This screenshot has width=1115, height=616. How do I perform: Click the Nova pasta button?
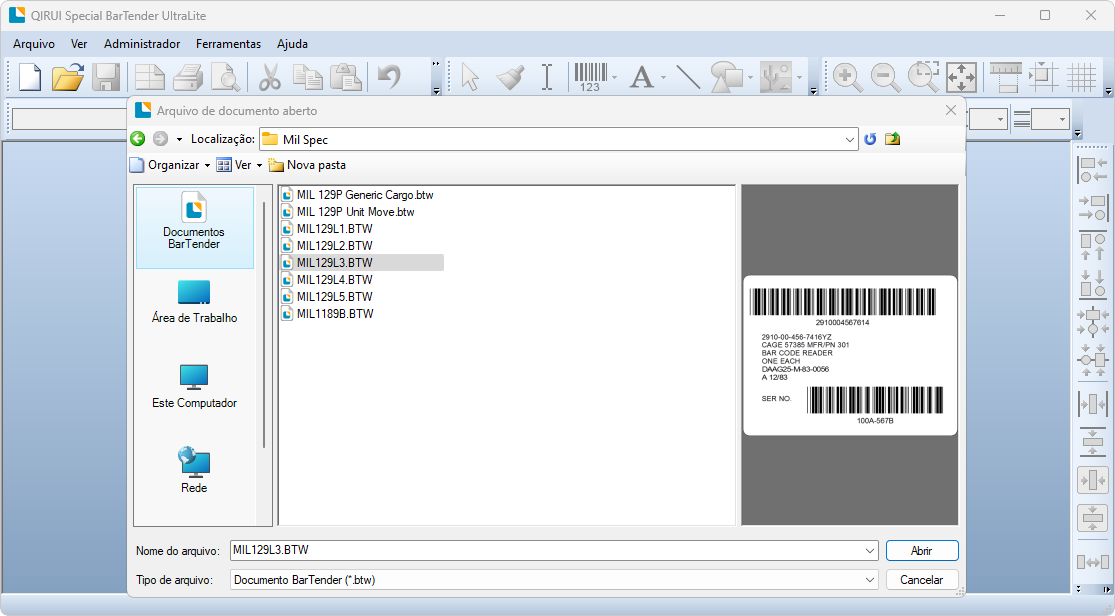tap(307, 165)
